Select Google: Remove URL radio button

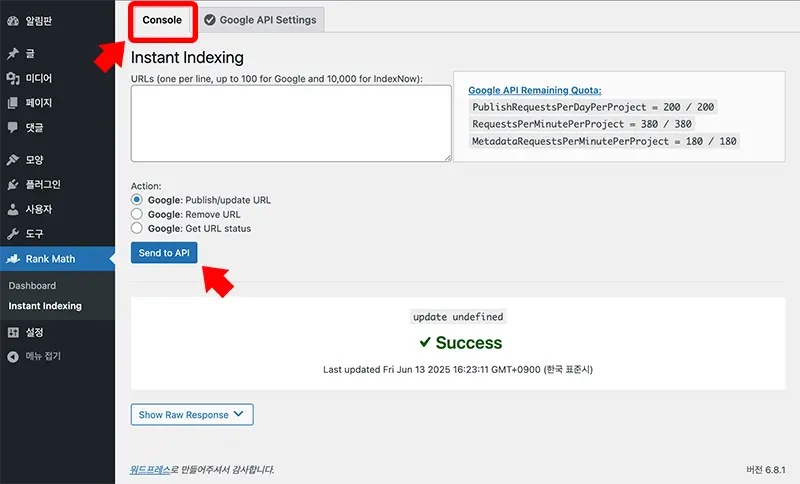(x=137, y=214)
